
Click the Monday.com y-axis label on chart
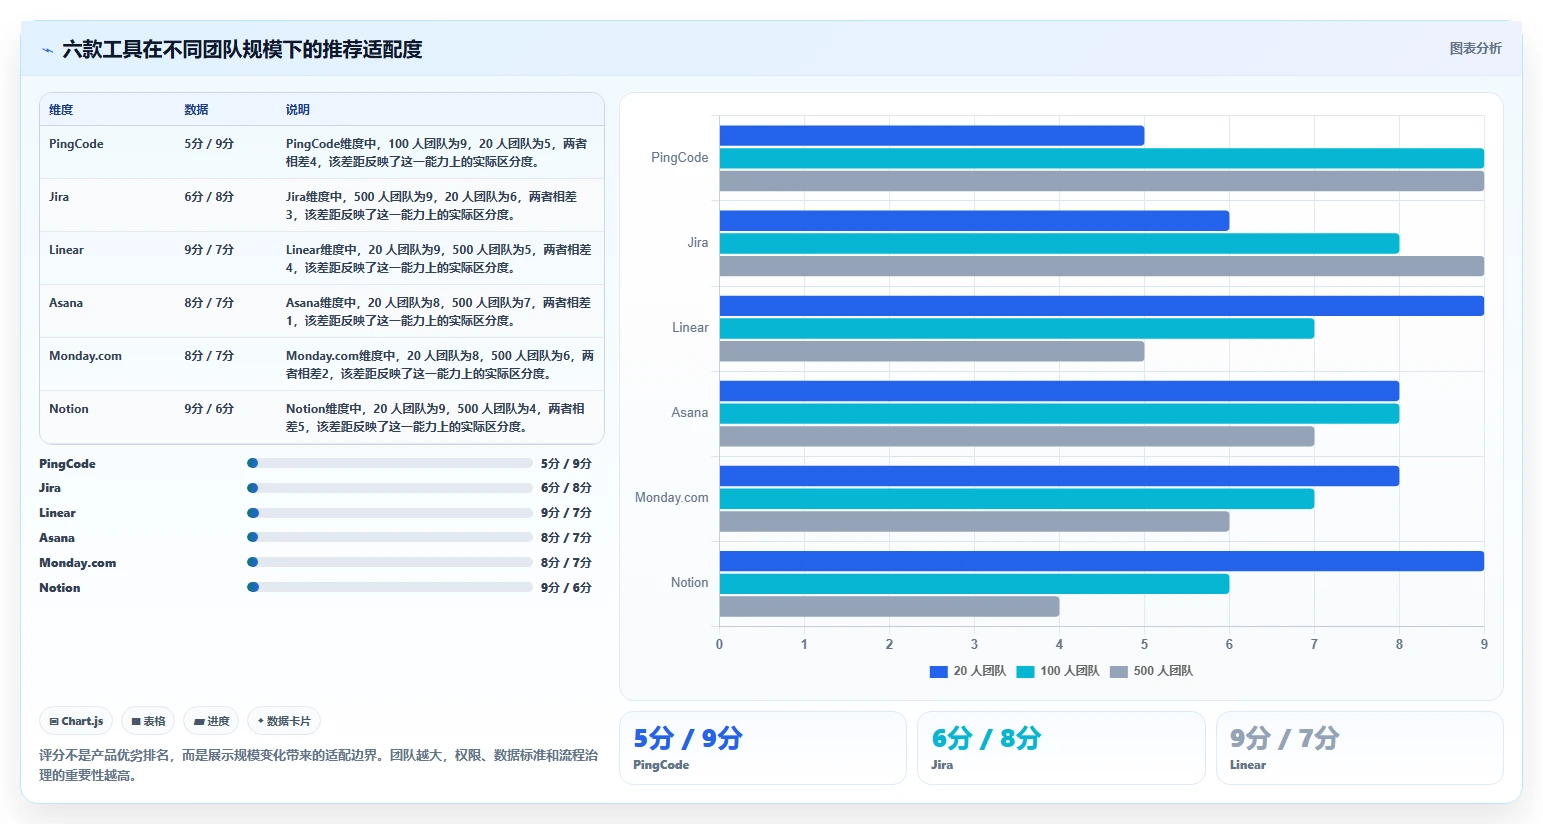point(671,498)
